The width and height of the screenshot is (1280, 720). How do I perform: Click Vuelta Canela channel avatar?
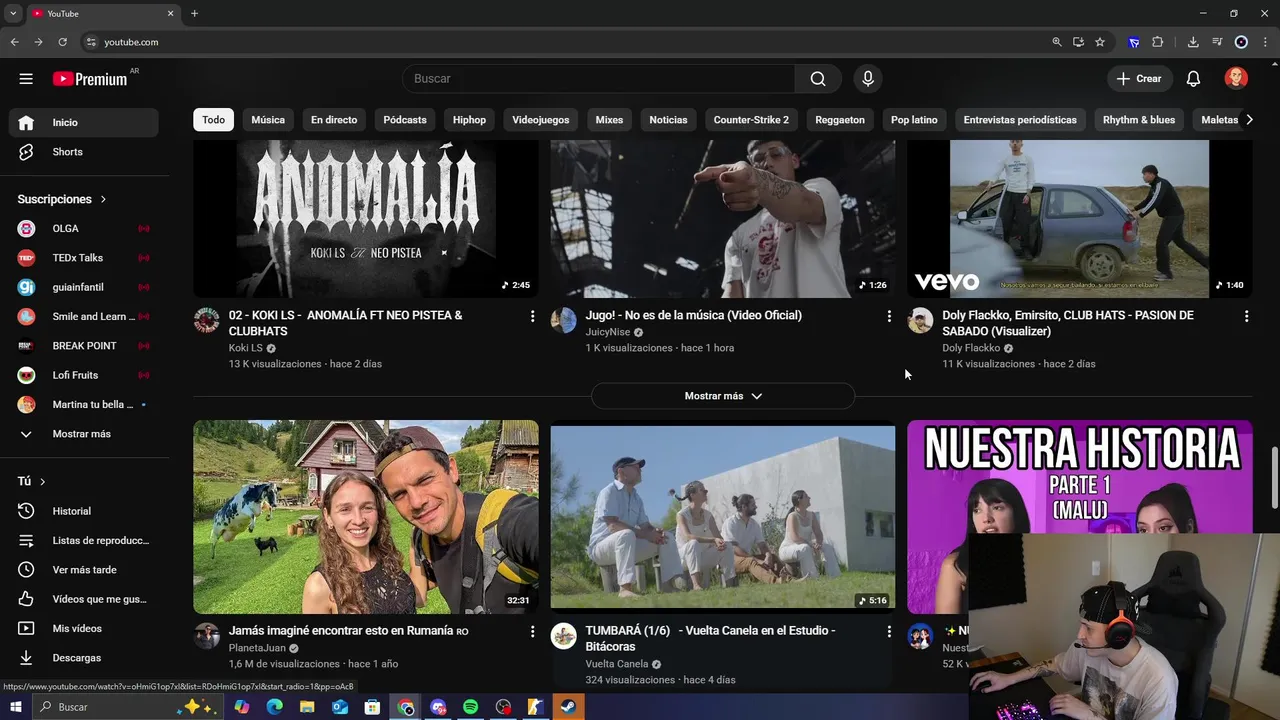(564, 636)
